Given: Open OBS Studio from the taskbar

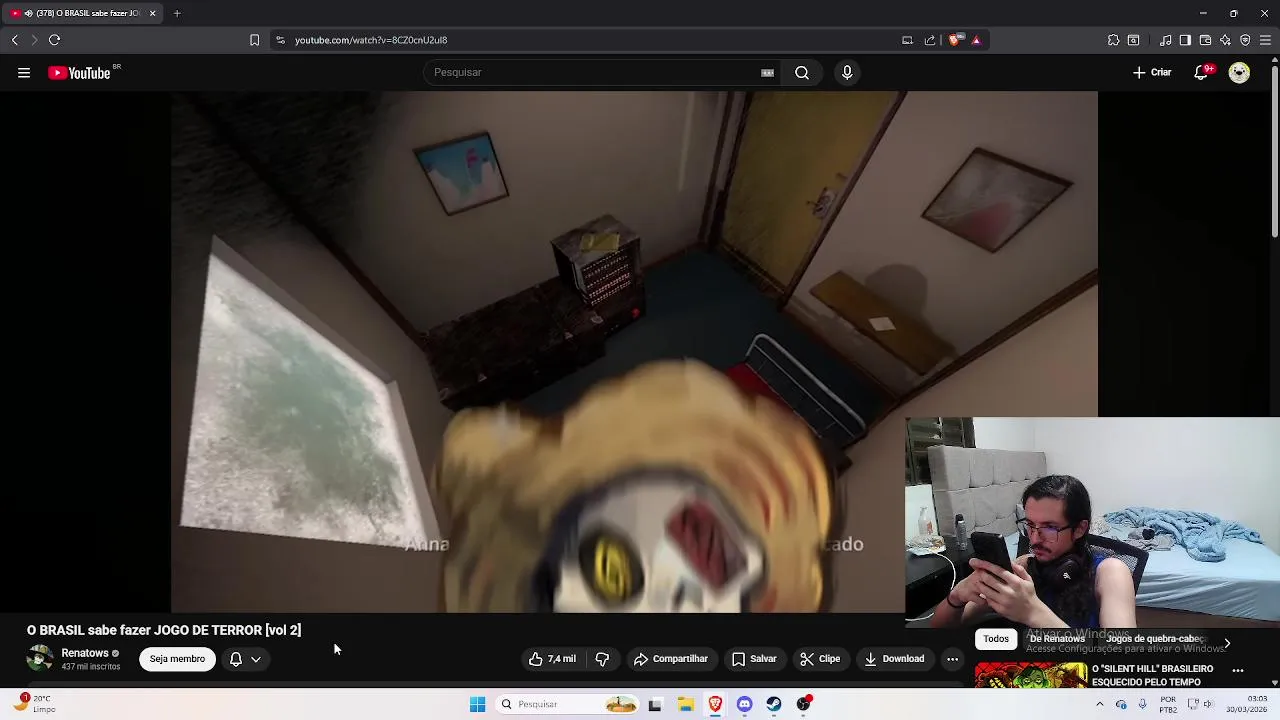Looking at the screenshot, I should tap(804, 704).
